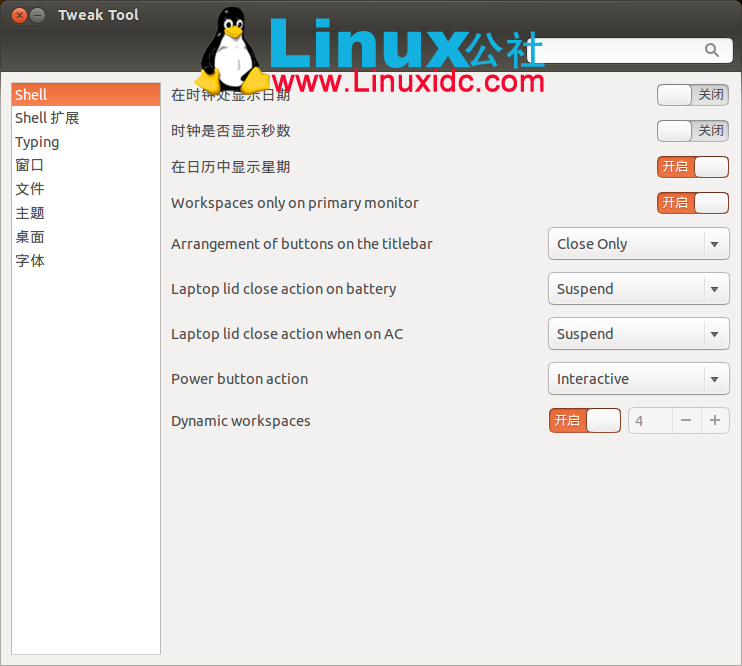Image resolution: width=742 pixels, height=666 pixels.
Task: Open the 桌面 category
Action: pyautogui.click(x=86, y=237)
